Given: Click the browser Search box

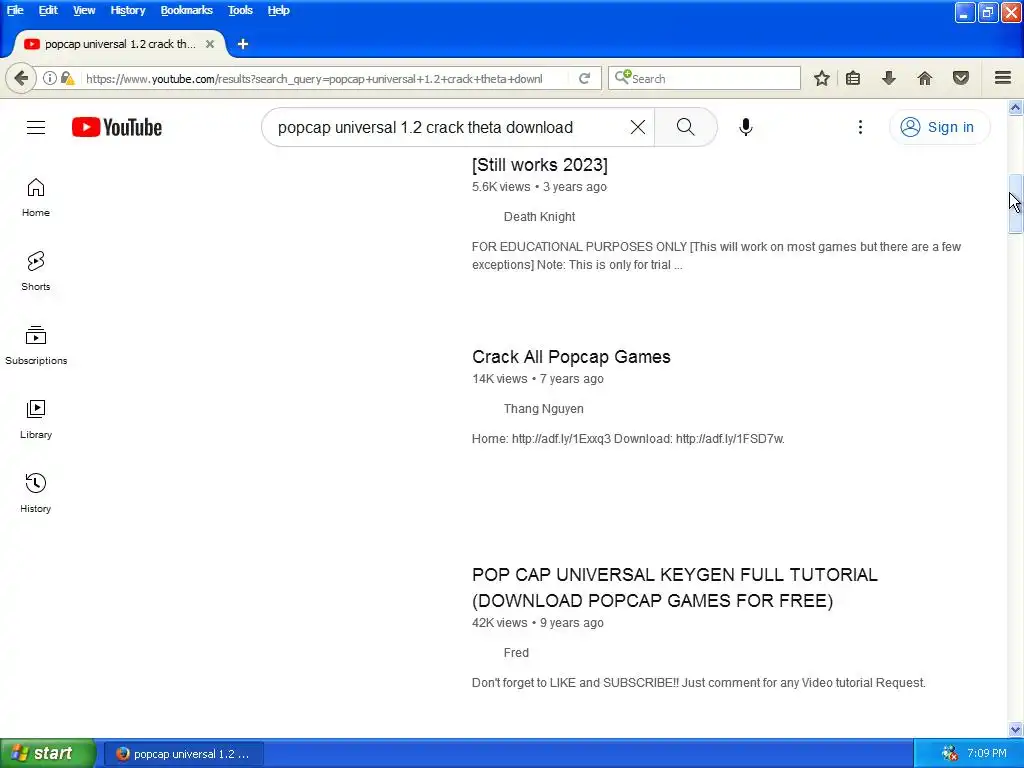Looking at the screenshot, I should 704,78.
